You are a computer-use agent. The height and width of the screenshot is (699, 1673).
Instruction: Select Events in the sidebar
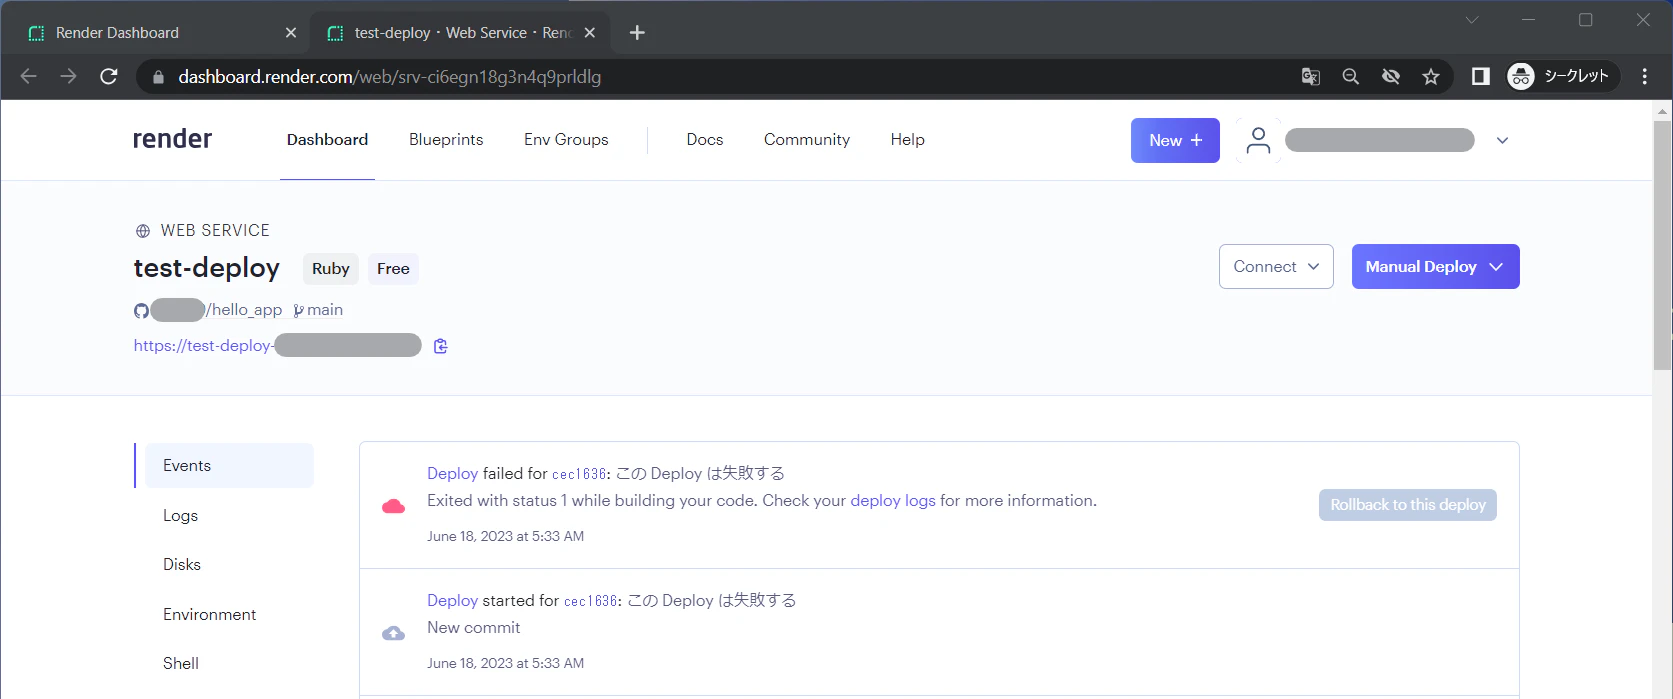pos(229,466)
